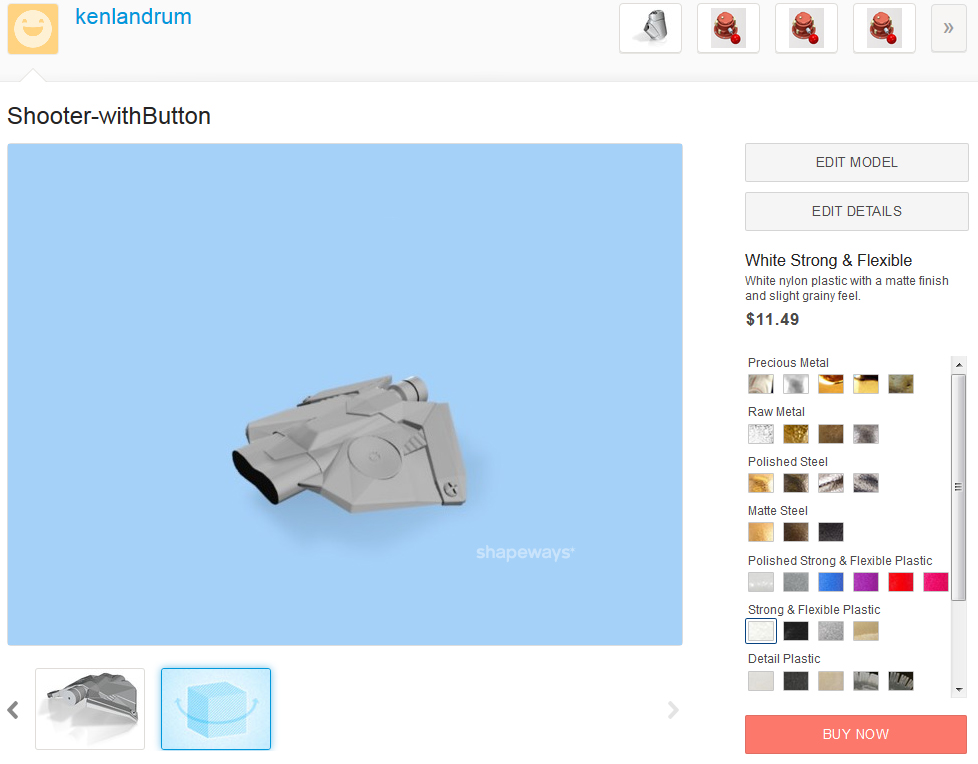Show more models with double-chevron button
This screenshot has width=978, height=764.
[x=949, y=28]
